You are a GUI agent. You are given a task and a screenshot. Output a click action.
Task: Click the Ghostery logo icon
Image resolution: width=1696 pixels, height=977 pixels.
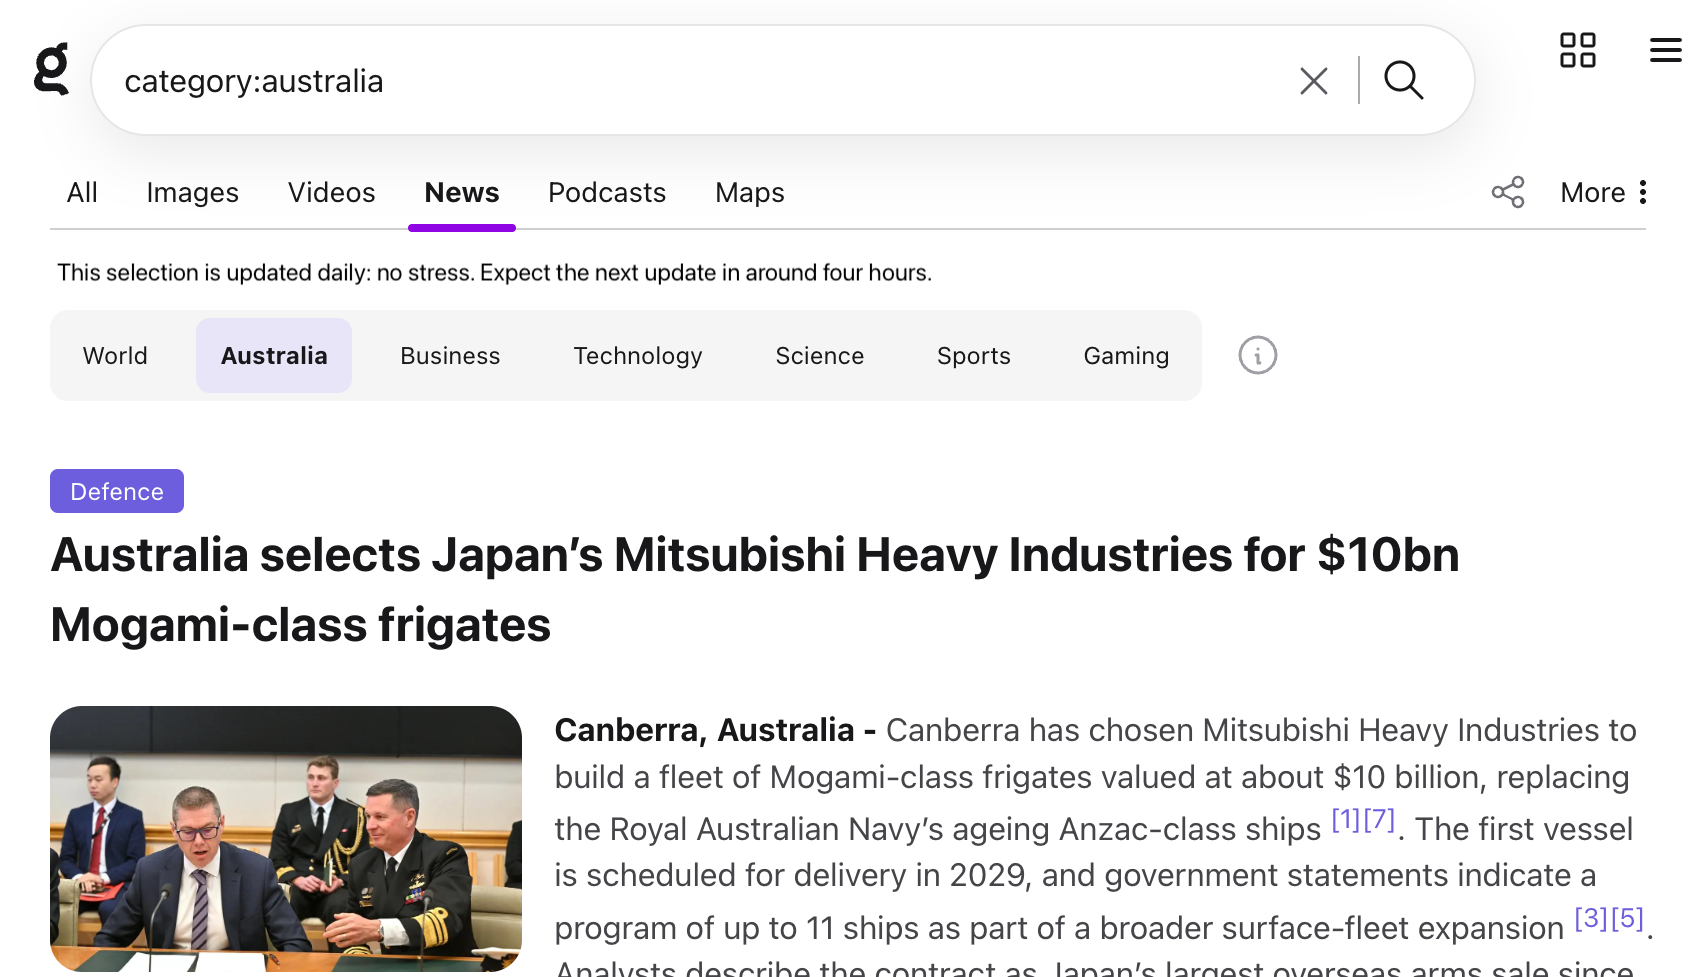click(x=51, y=69)
